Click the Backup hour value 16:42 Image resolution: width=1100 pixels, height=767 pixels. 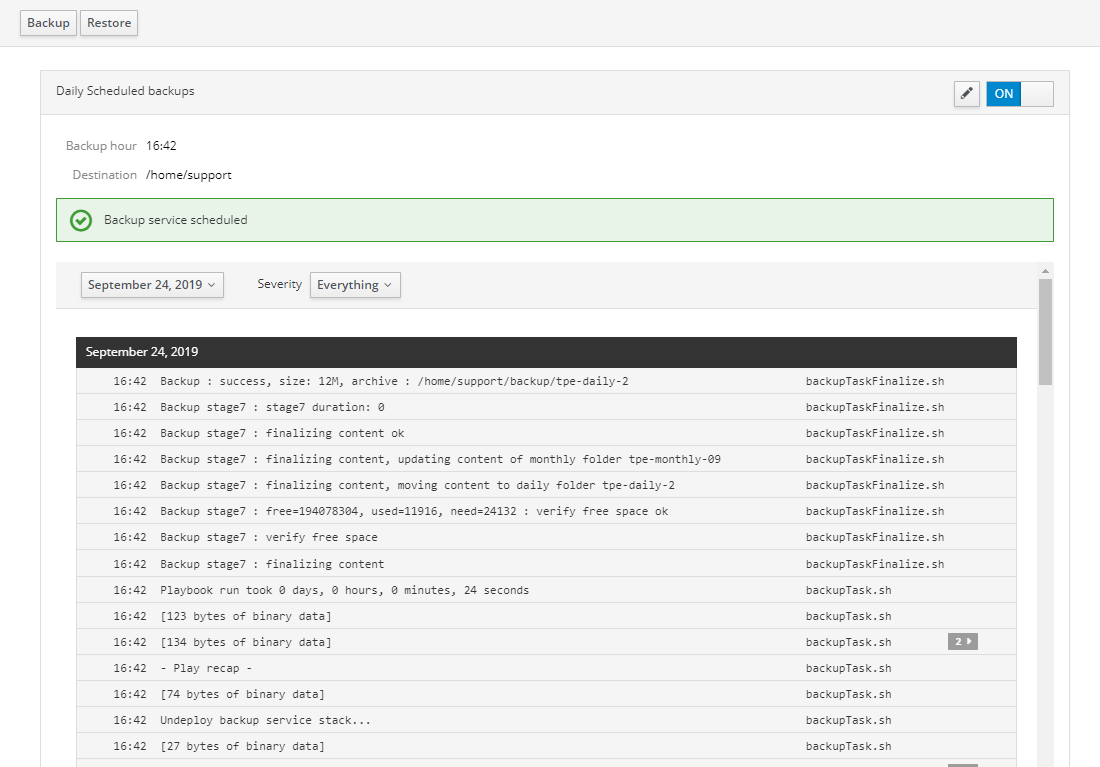click(161, 146)
